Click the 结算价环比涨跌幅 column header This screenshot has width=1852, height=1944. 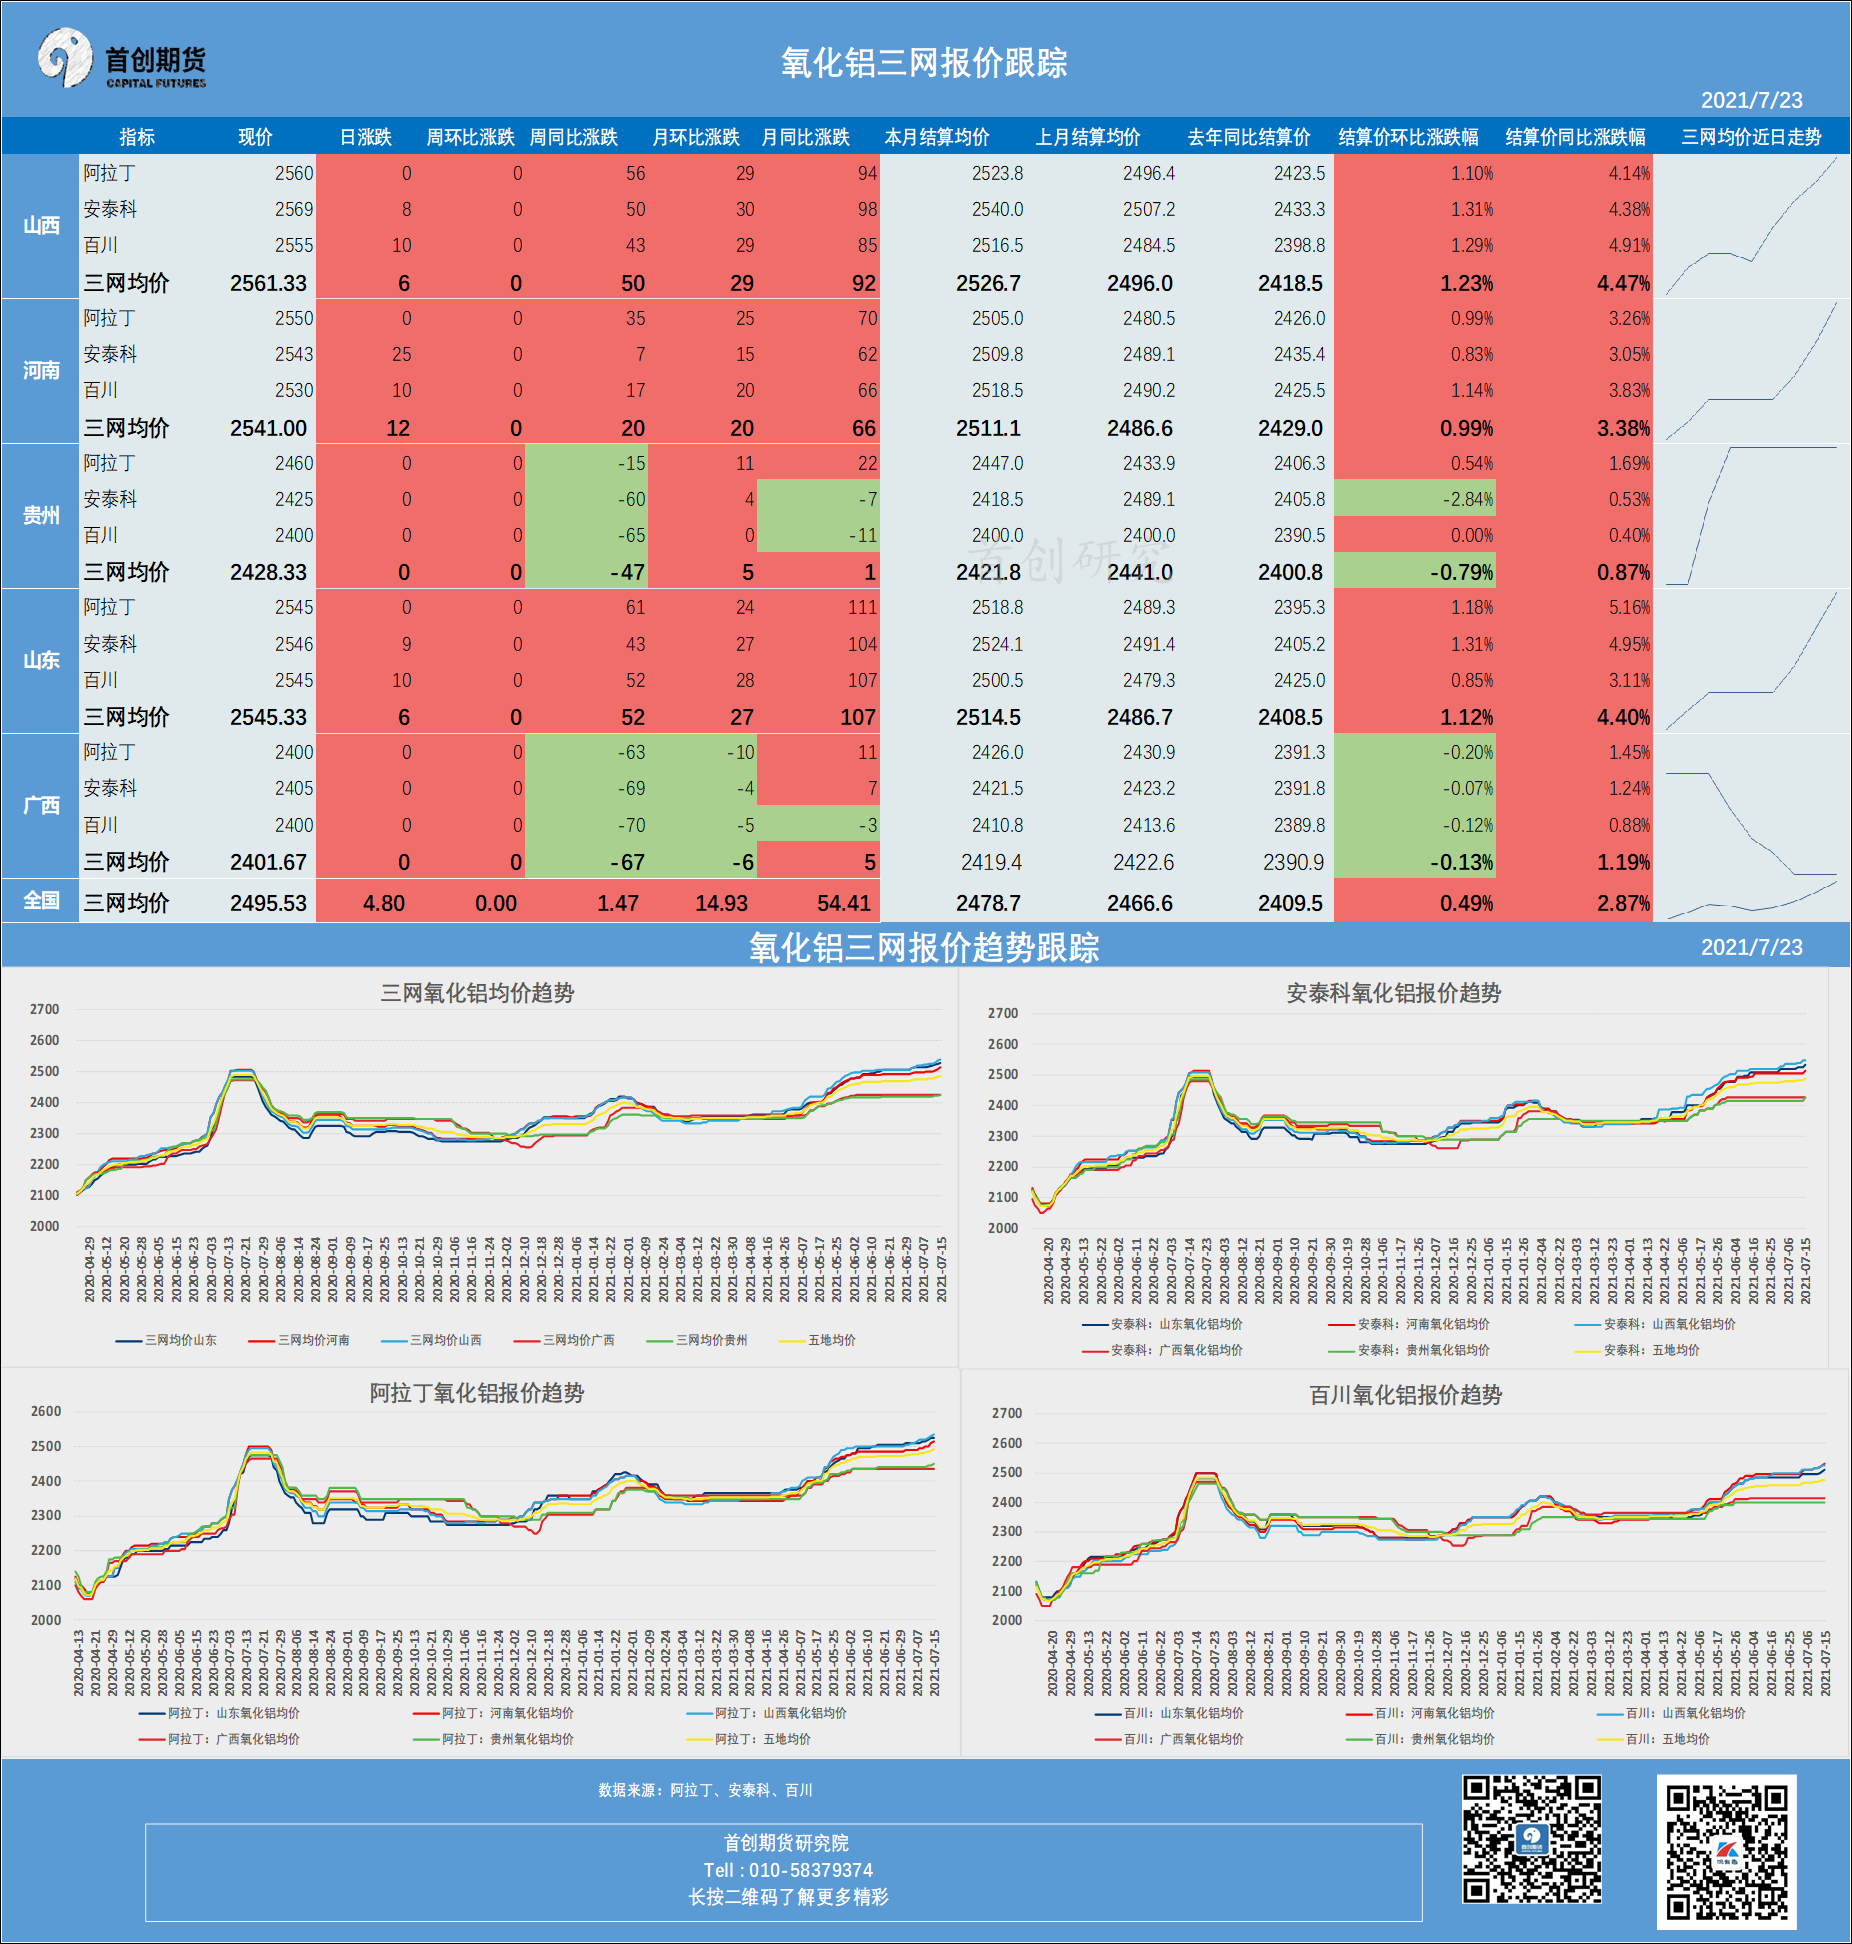[1408, 137]
